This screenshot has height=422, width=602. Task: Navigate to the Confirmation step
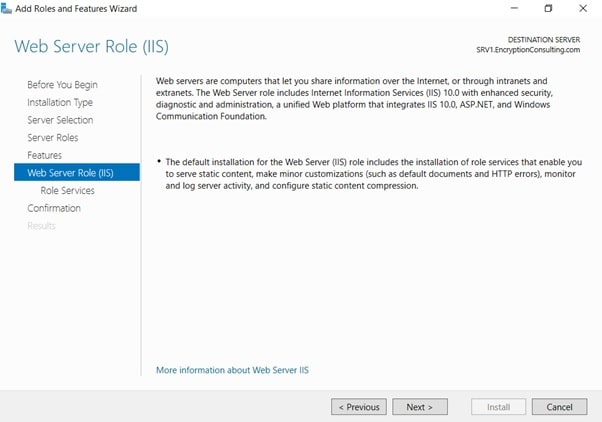point(54,208)
